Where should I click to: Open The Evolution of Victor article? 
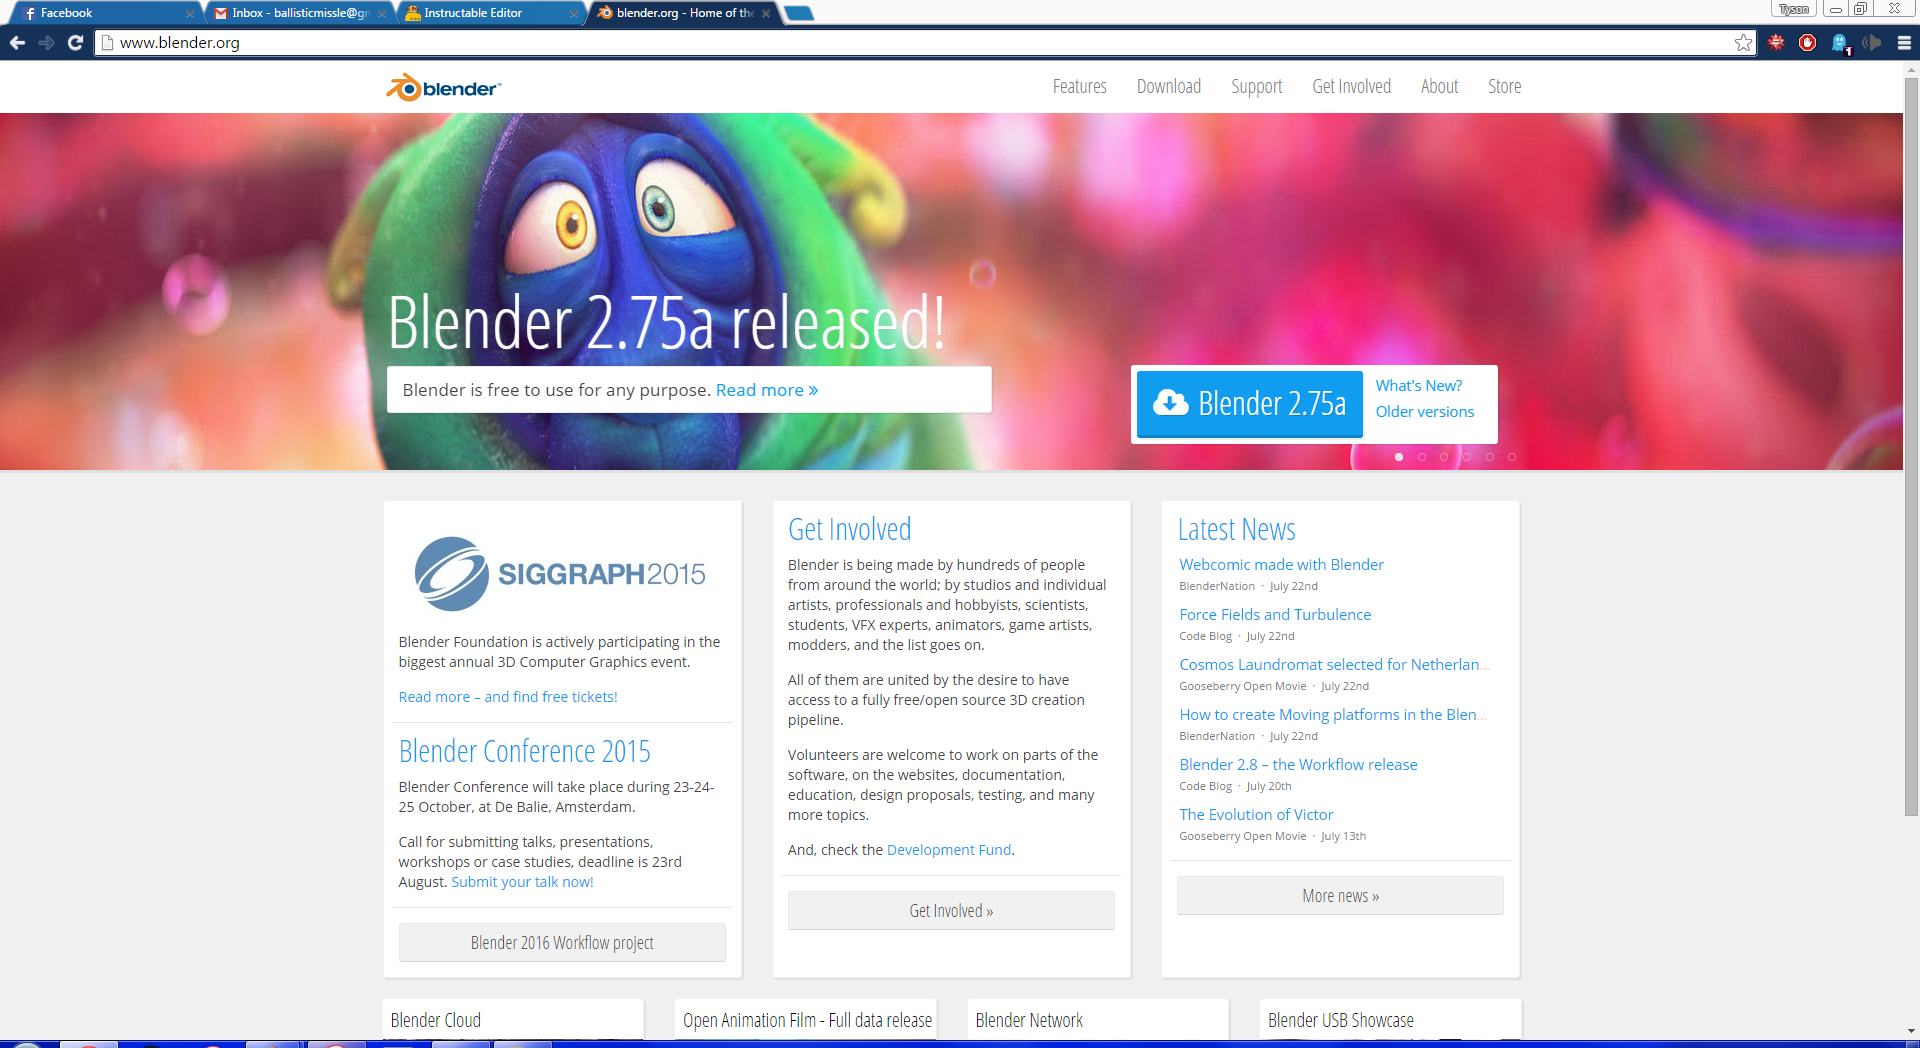tap(1256, 815)
